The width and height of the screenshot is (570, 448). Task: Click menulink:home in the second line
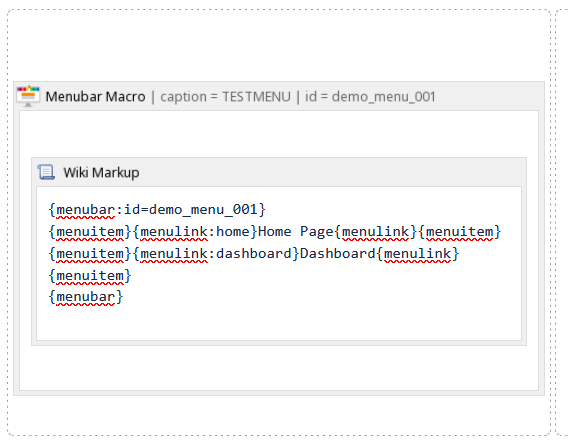pyautogui.click(x=195, y=232)
